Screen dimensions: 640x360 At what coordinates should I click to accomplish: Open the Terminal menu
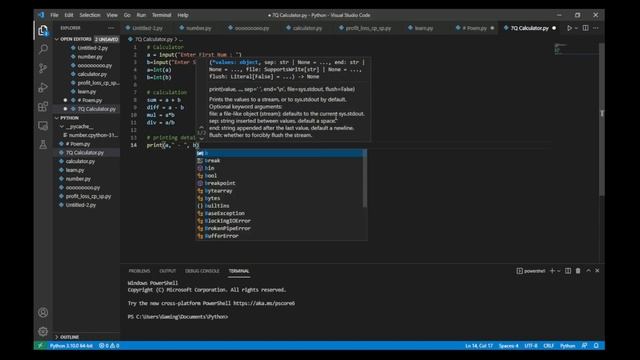[162, 15]
